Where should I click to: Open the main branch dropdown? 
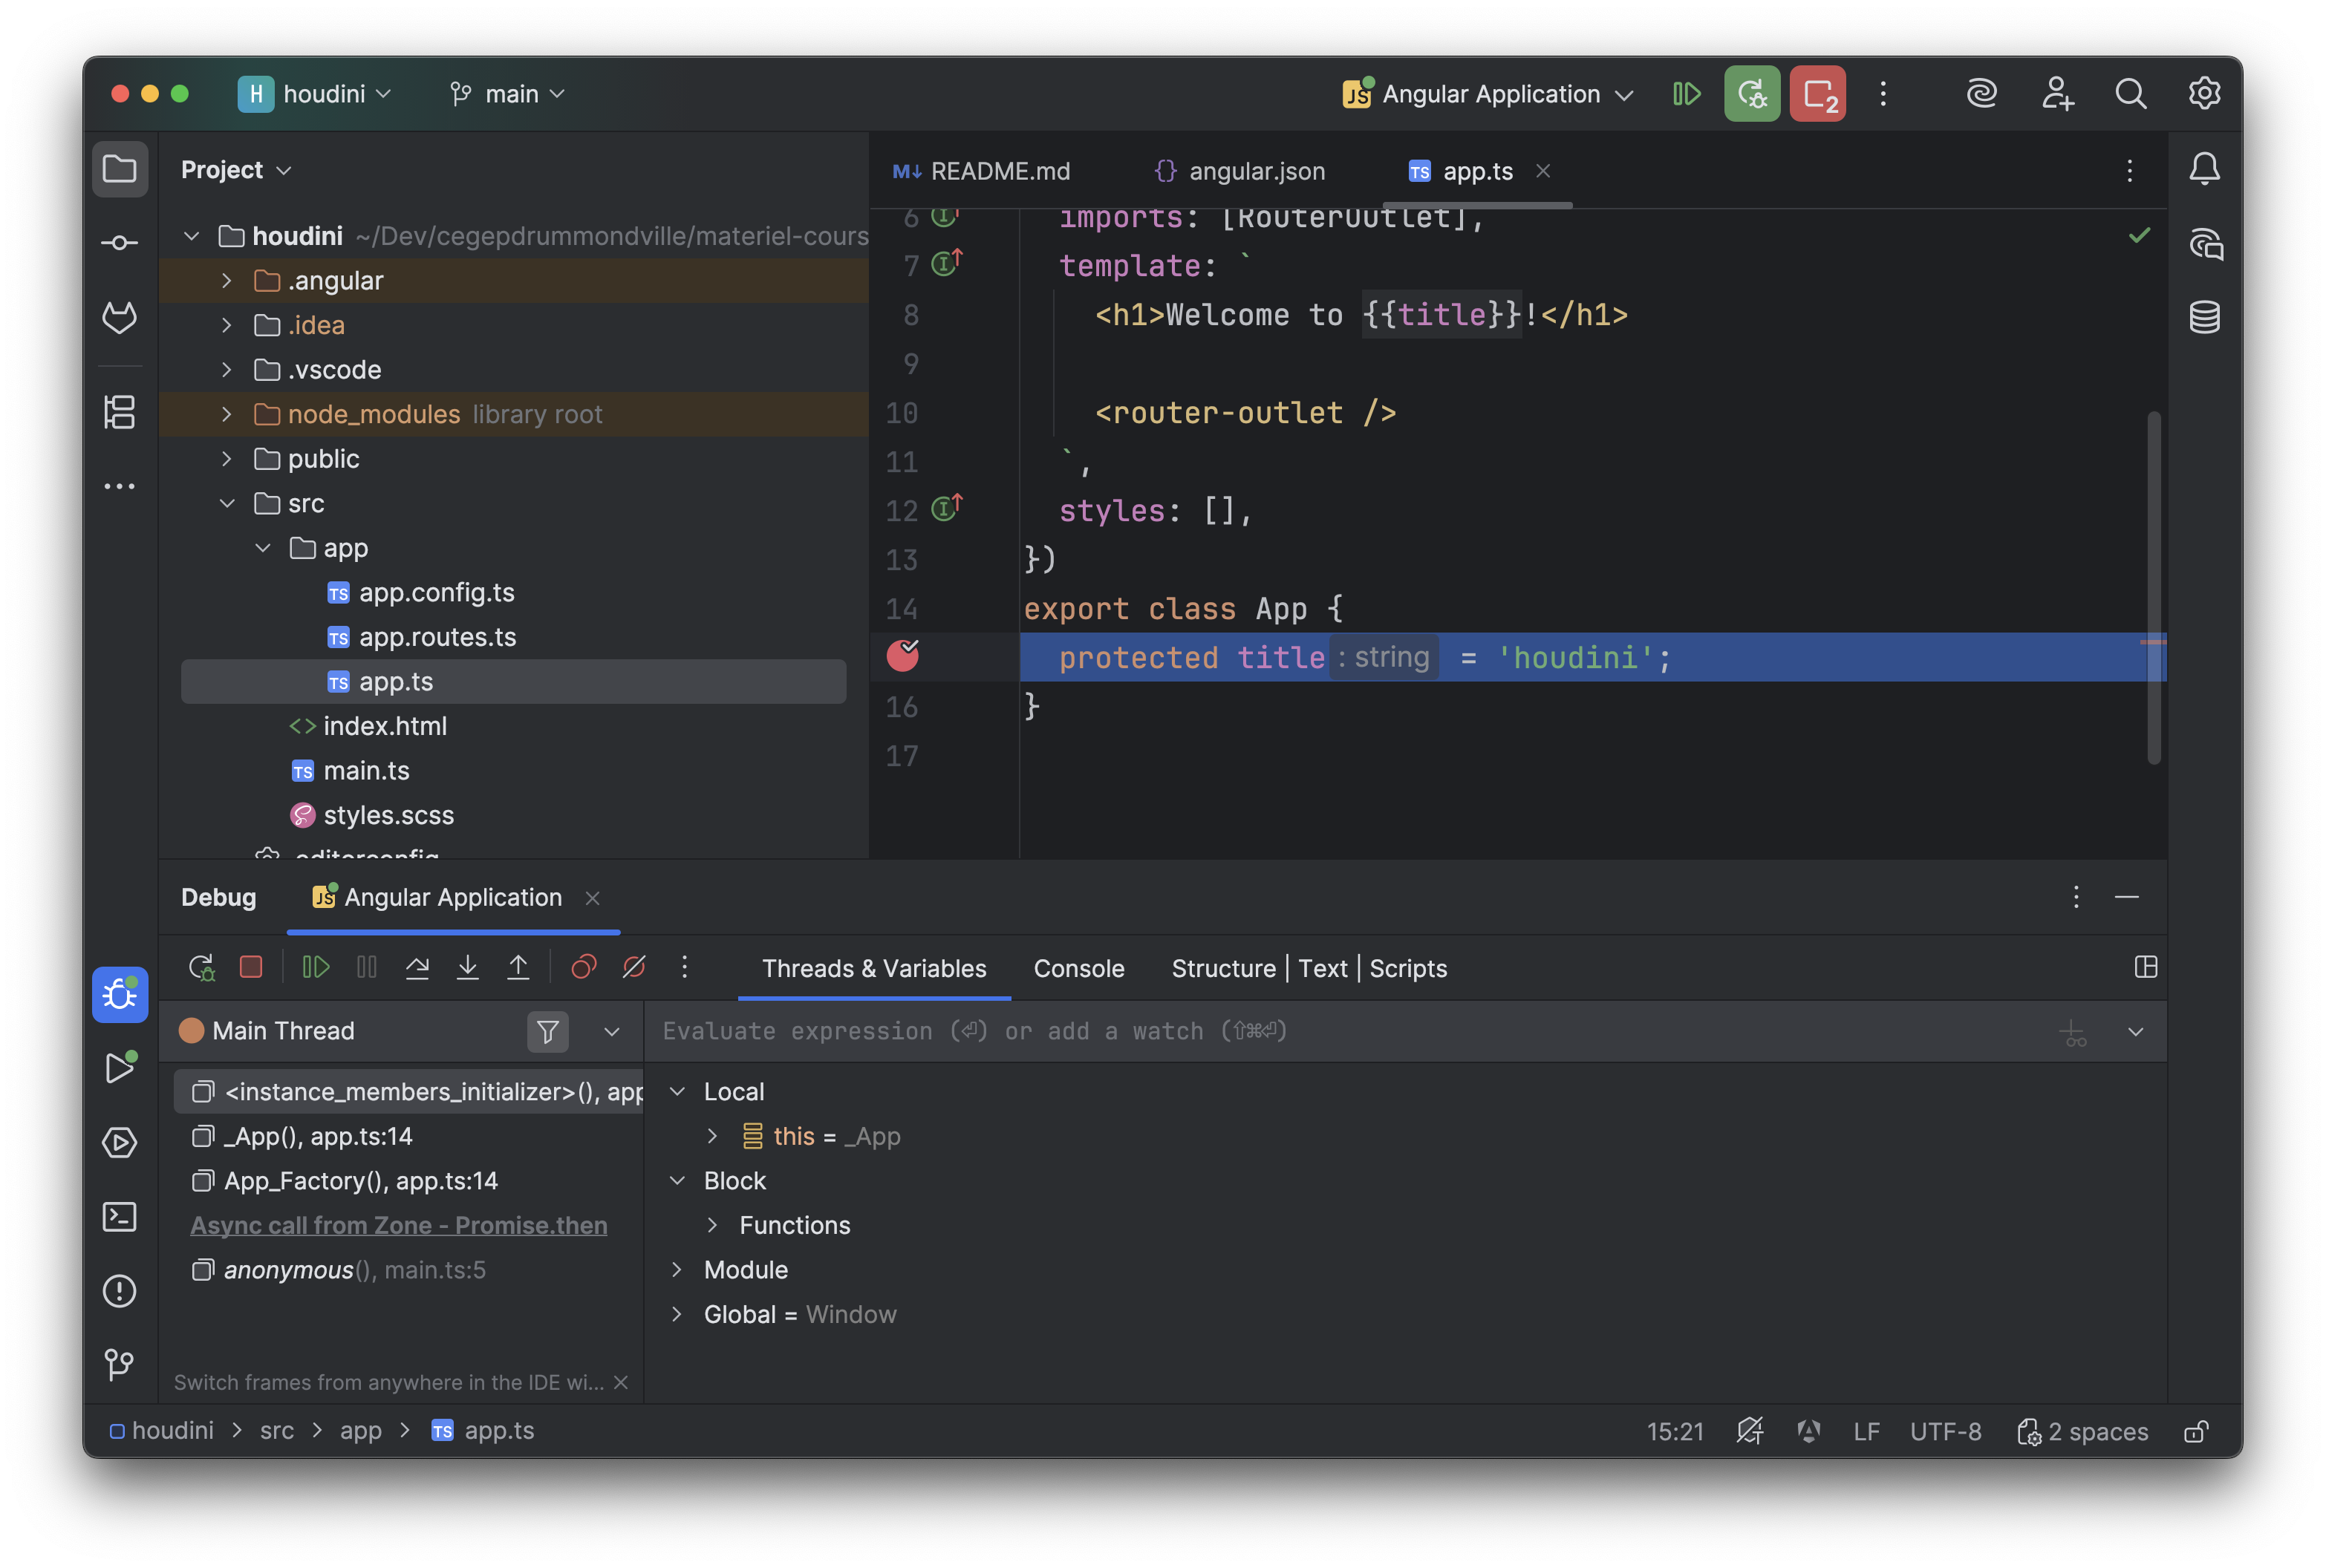[507, 94]
